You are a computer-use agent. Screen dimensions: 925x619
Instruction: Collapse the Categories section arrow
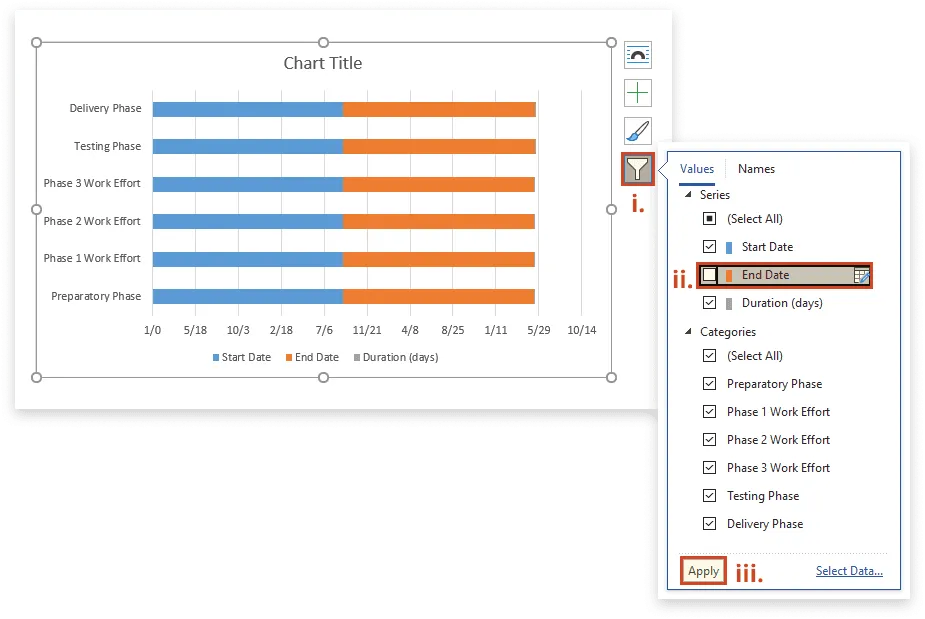tap(688, 332)
